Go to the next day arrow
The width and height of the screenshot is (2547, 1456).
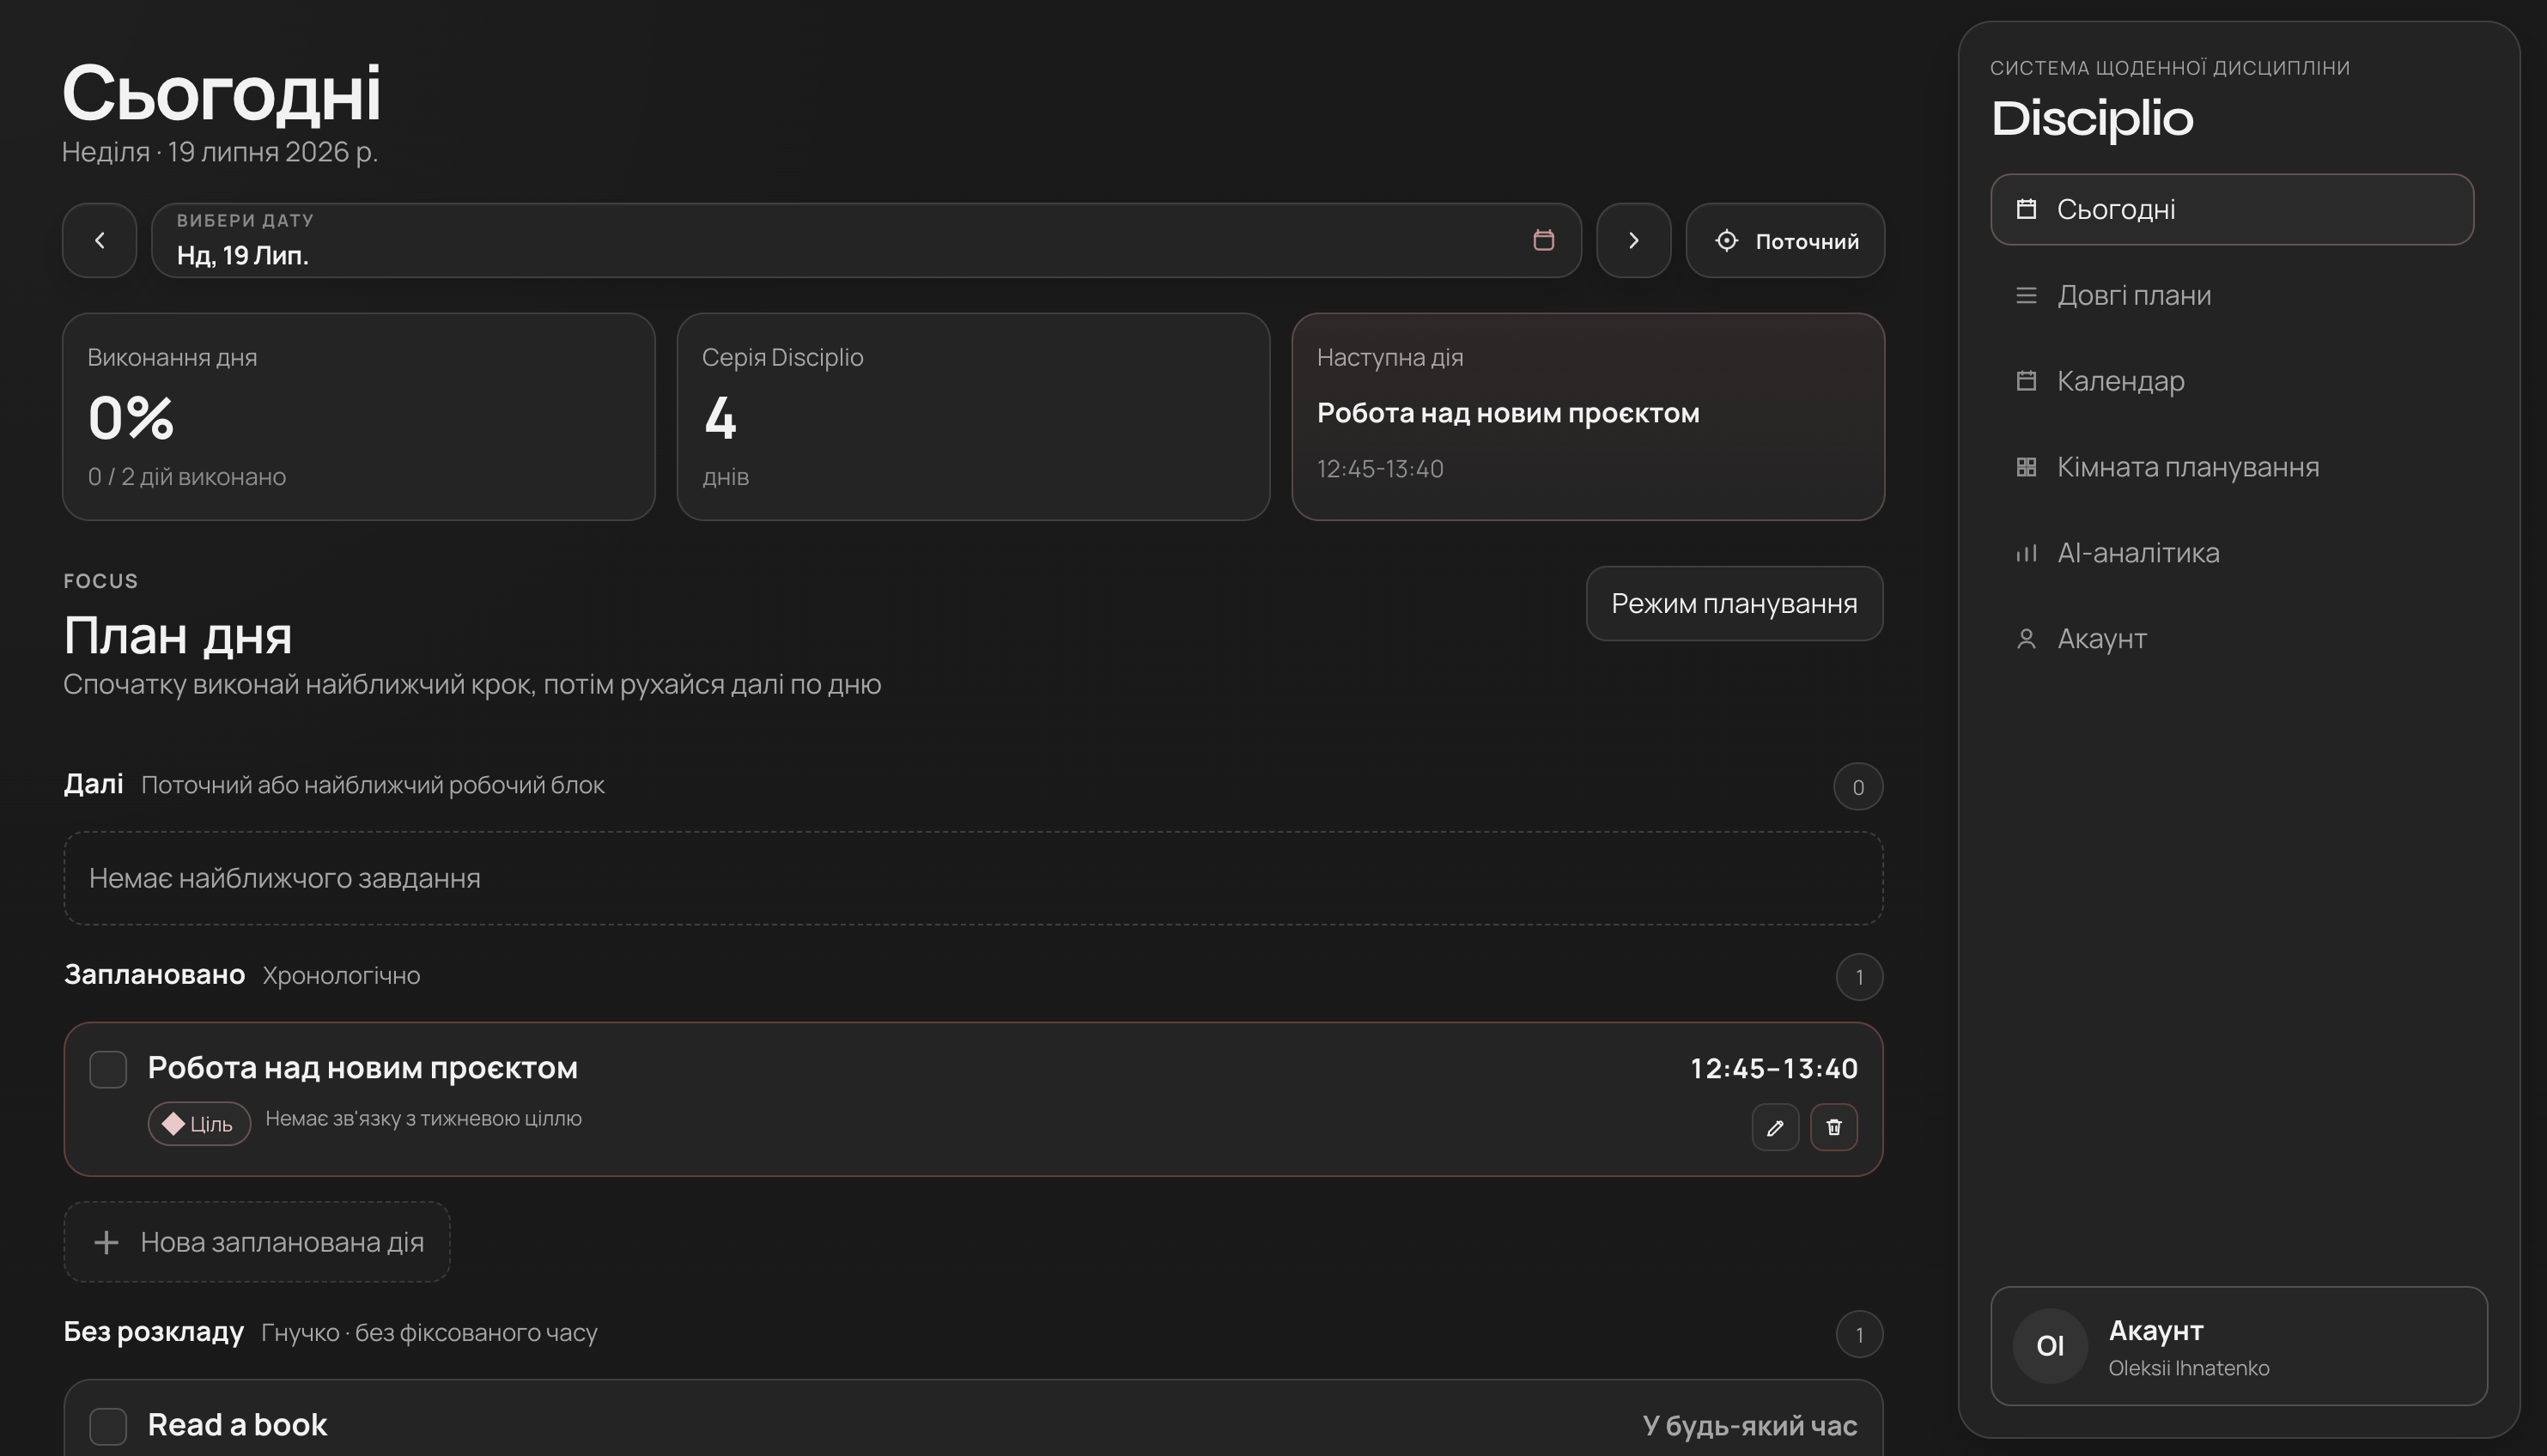[x=1633, y=240]
